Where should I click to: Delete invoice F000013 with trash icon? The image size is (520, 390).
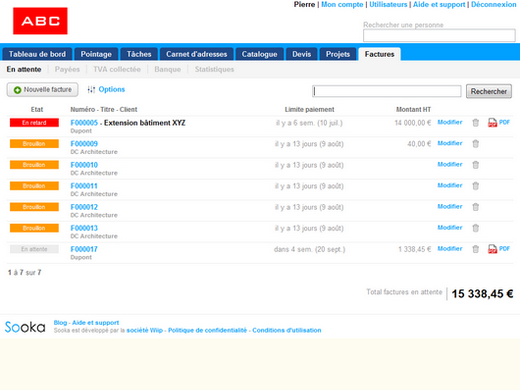point(476,228)
